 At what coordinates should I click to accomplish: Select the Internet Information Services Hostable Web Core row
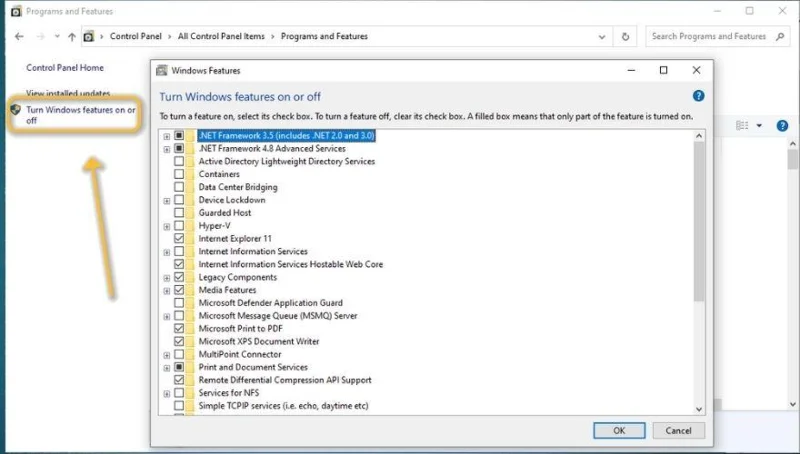point(290,264)
